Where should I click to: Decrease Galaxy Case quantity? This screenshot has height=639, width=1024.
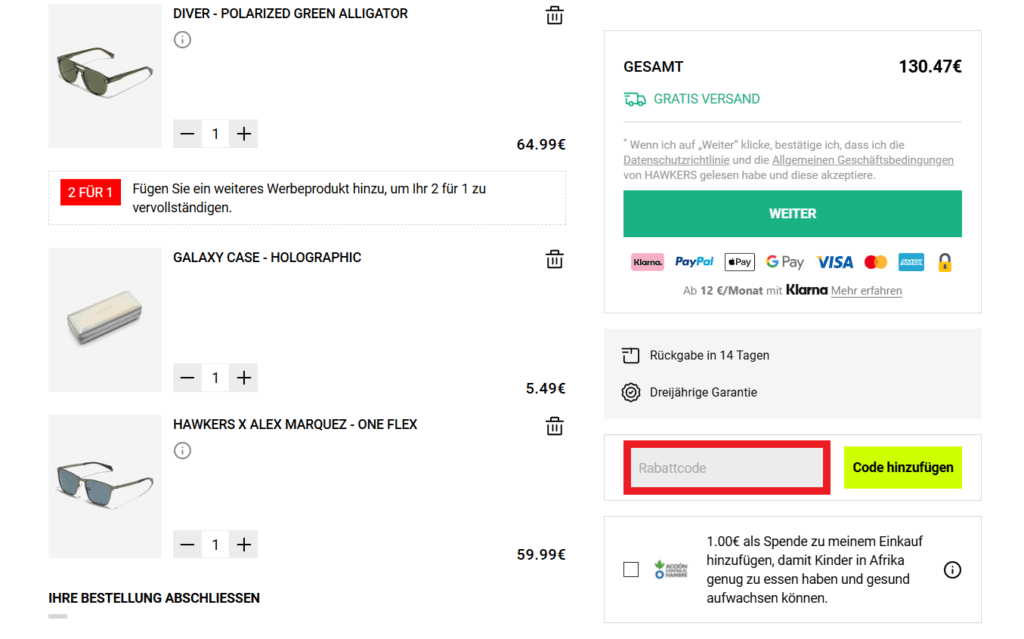pyautogui.click(x=187, y=377)
